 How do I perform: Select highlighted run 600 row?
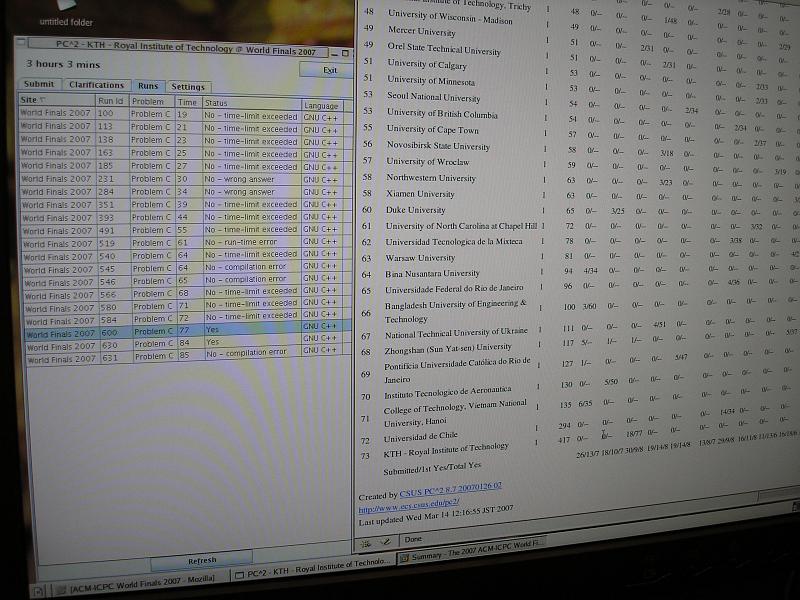click(189, 330)
